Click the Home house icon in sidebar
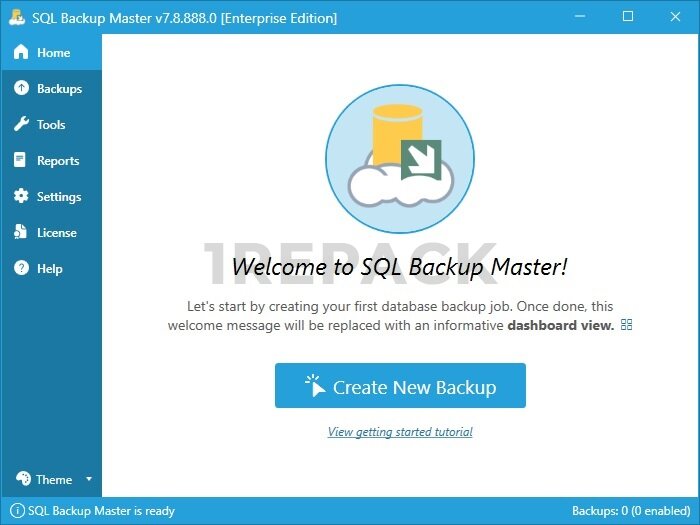This screenshot has width=700, height=525. pyautogui.click(x=20, y=53)
